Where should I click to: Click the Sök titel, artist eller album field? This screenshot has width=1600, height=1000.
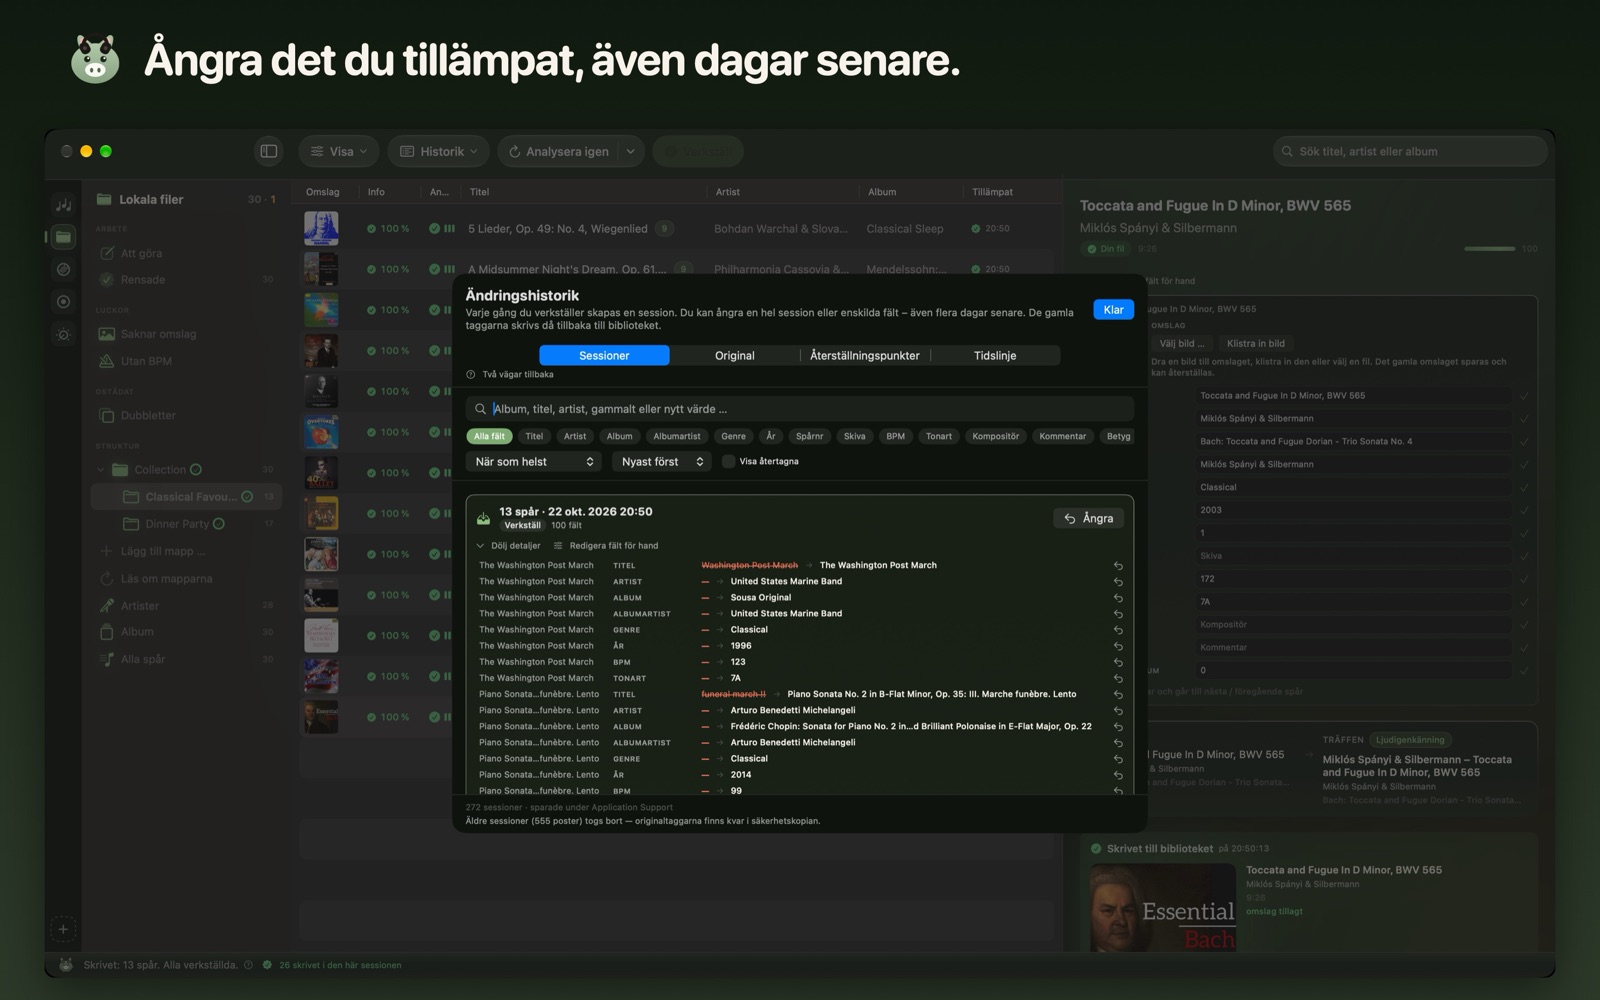click(1410, 151)
